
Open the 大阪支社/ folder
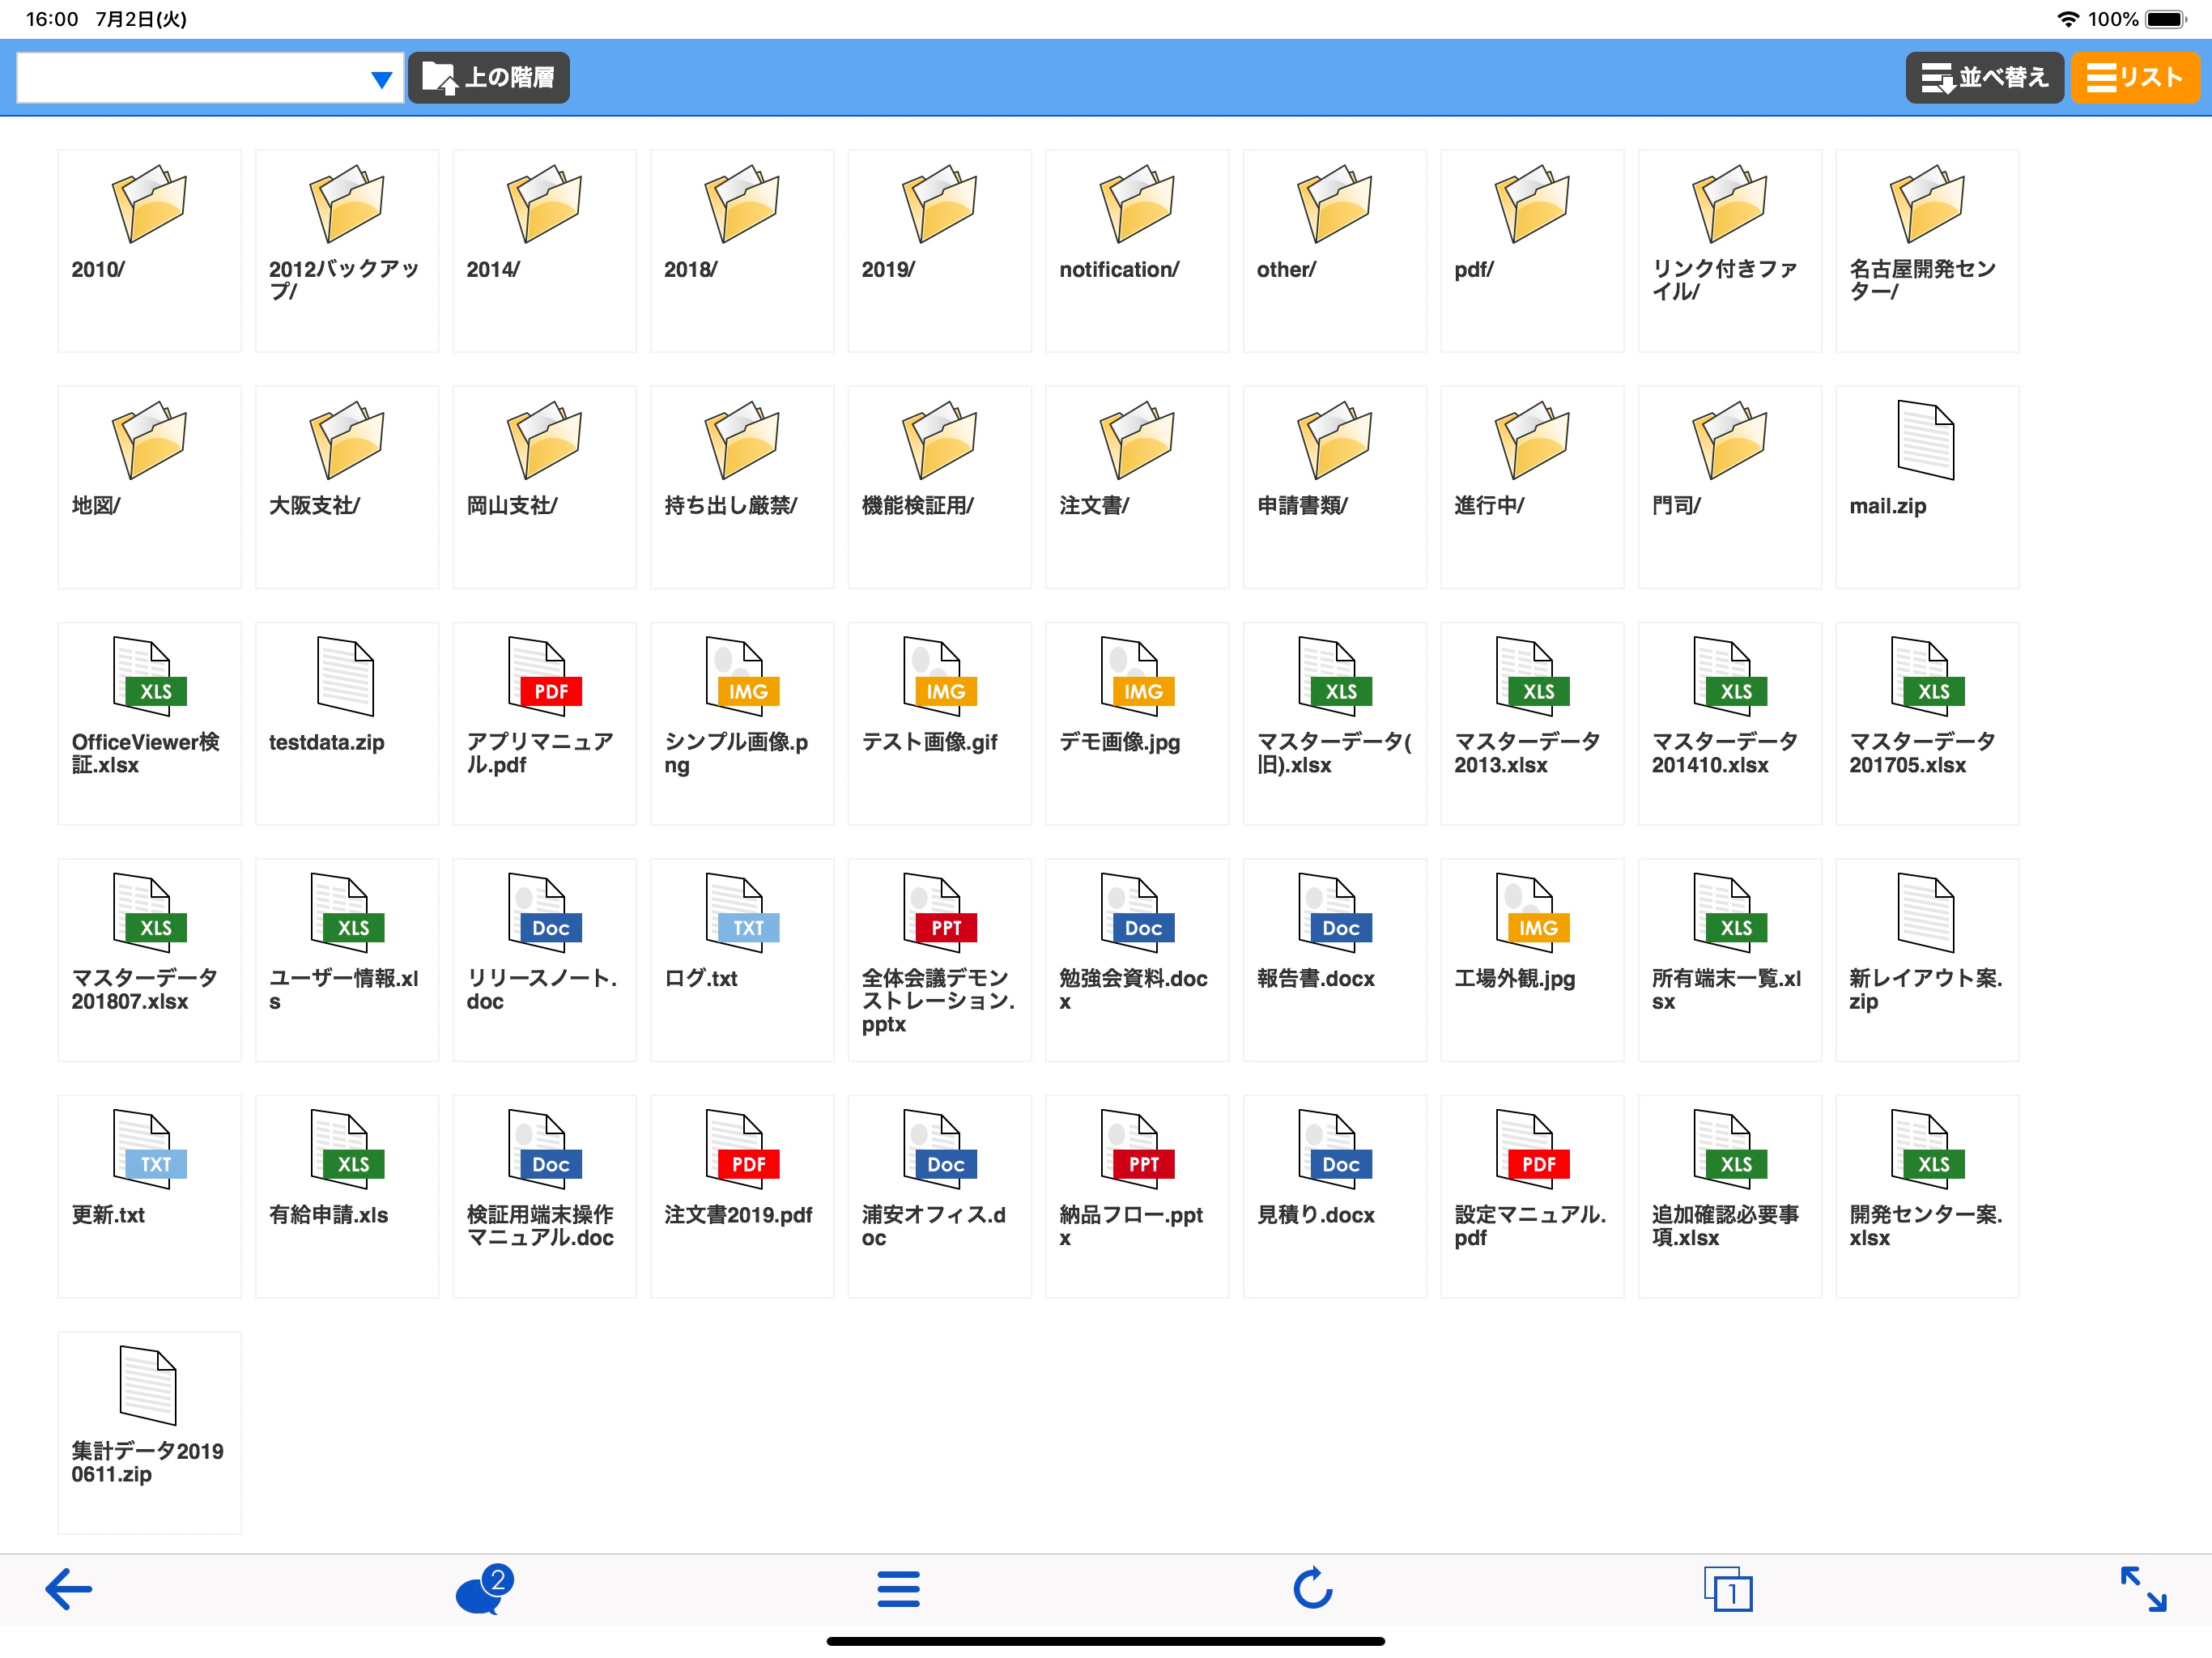point(347,487)
